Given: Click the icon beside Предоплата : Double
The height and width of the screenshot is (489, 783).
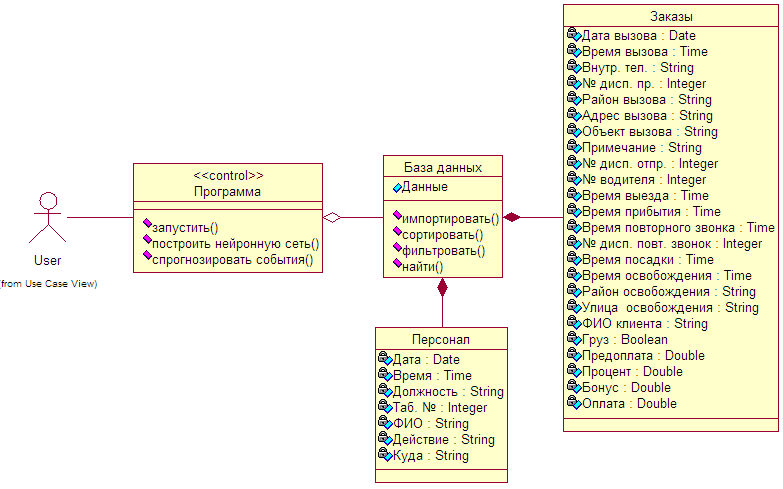Looking at the screenshot, I should (574, 355).
